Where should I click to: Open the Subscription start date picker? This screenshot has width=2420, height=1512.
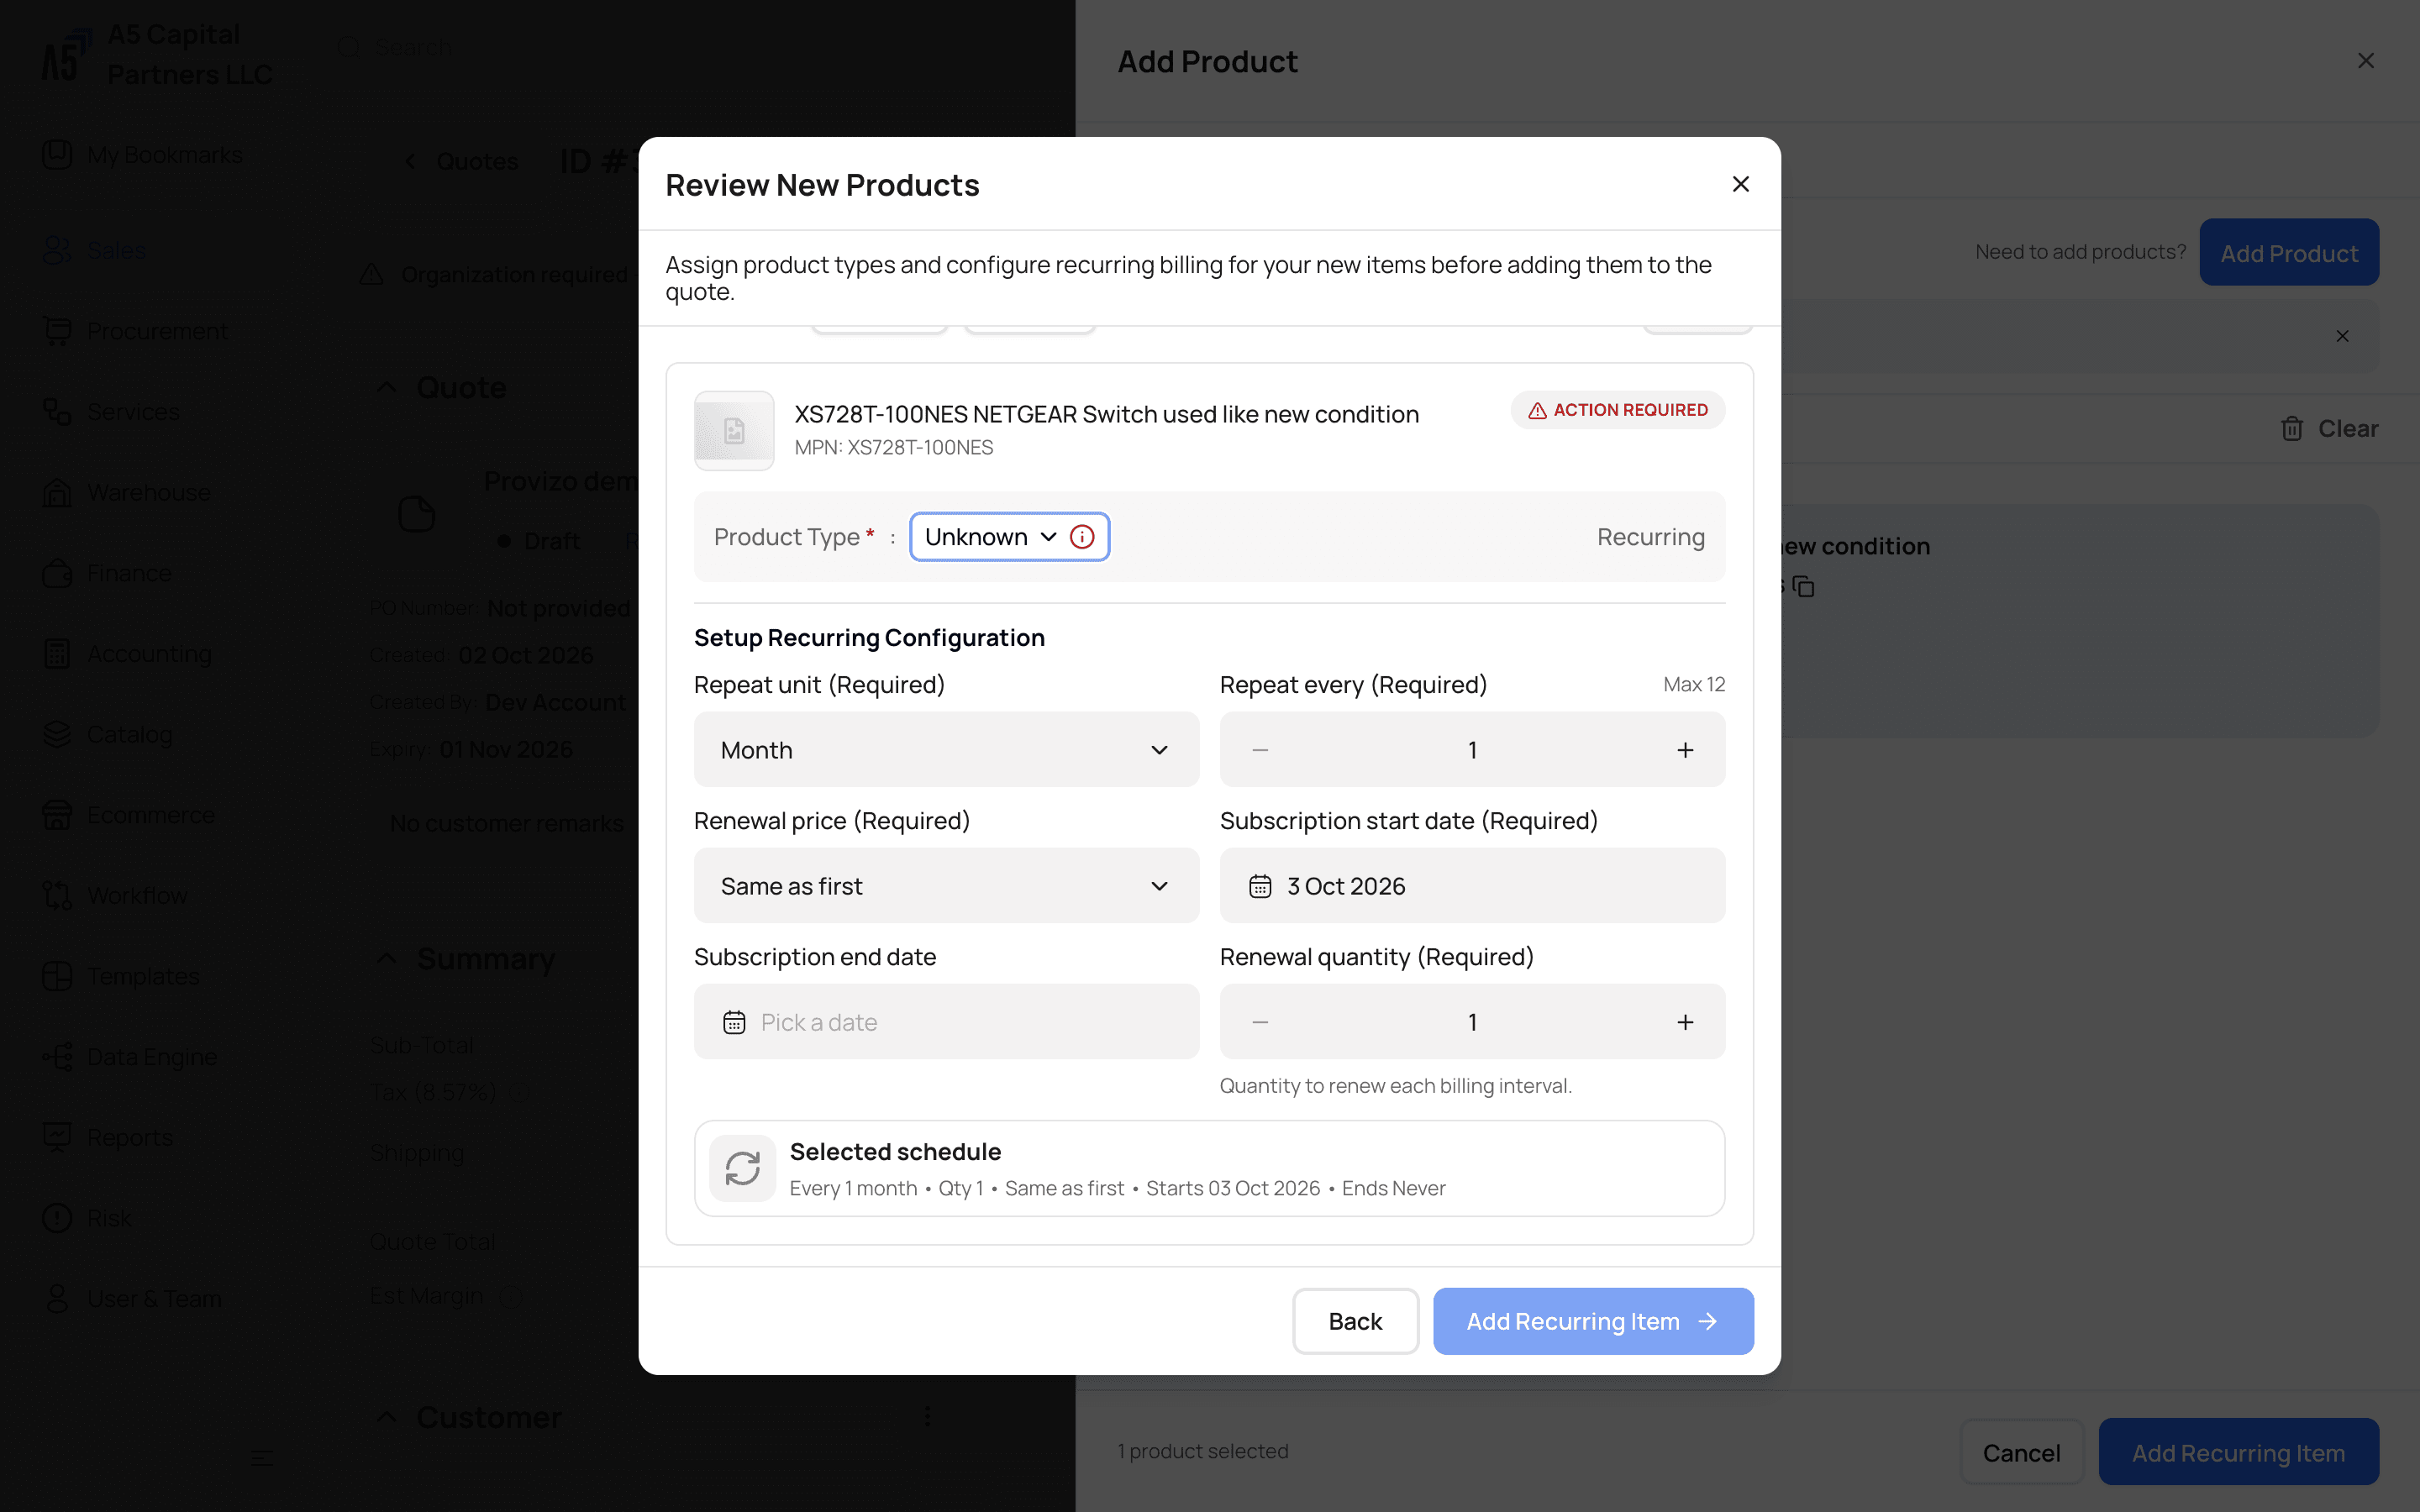click(x=1472, y=886)
